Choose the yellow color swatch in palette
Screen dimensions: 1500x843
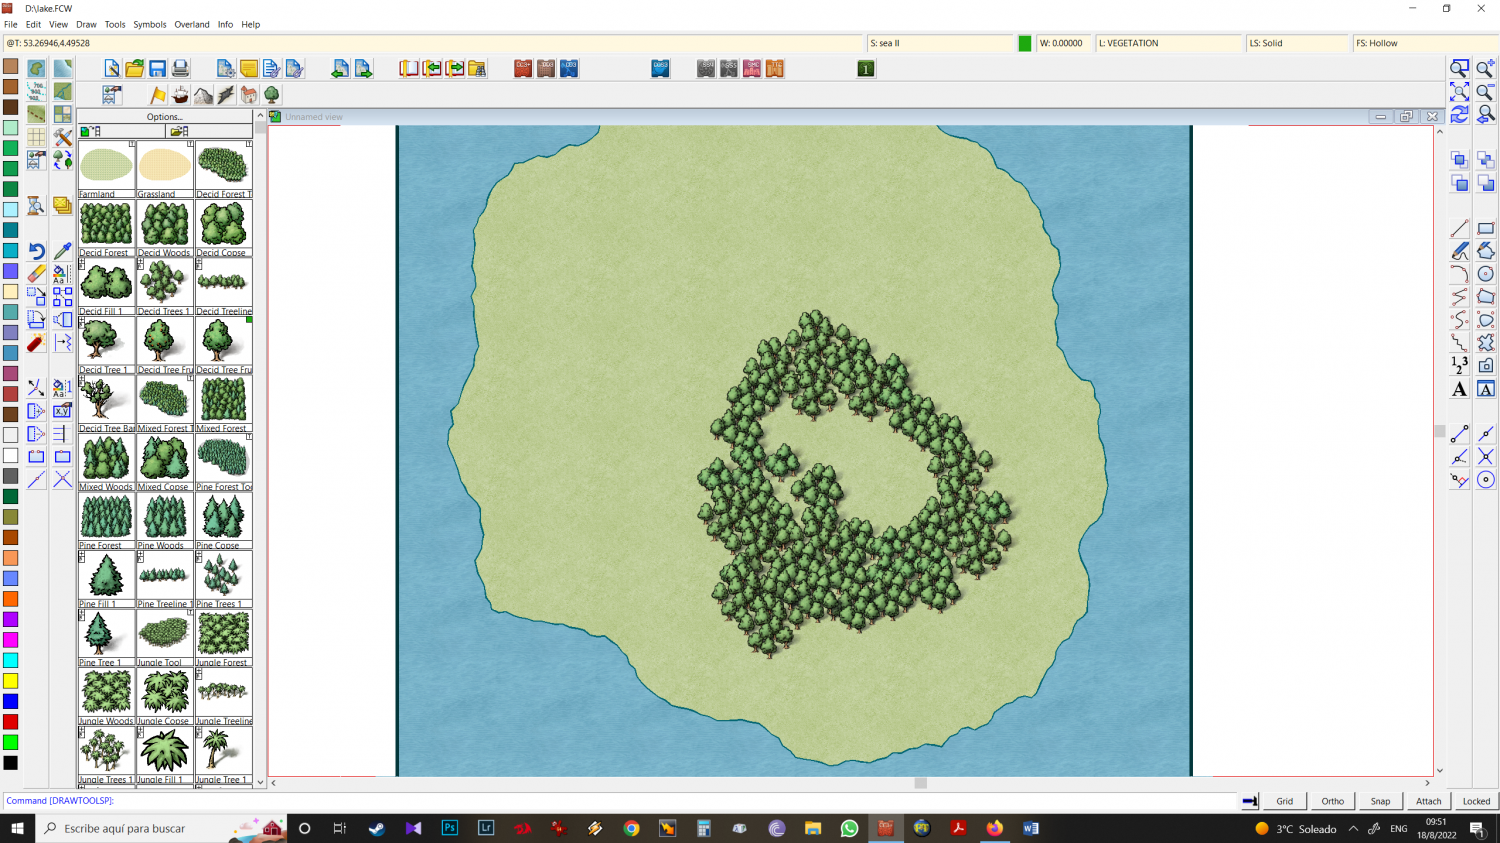click(10, 681)
